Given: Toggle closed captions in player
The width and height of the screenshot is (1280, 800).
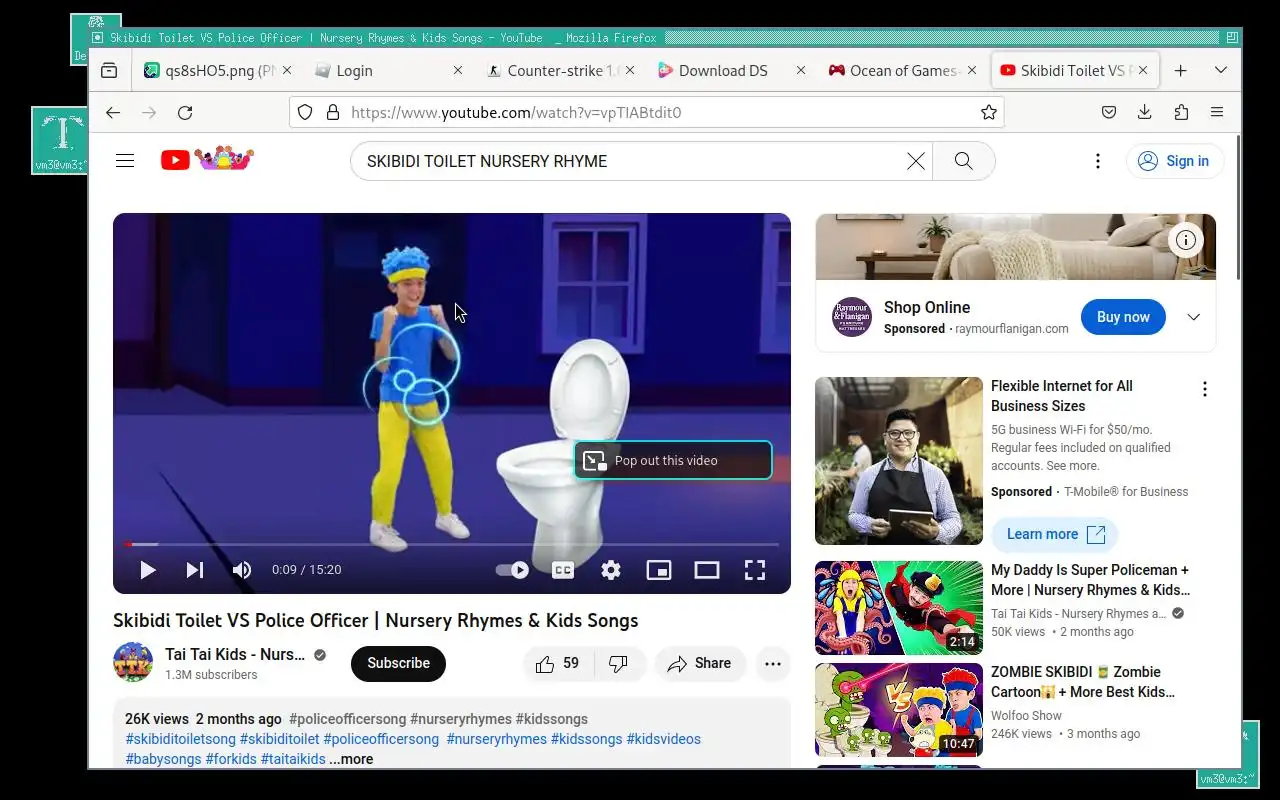Looking at the screenshot, I should coord(563,570).
